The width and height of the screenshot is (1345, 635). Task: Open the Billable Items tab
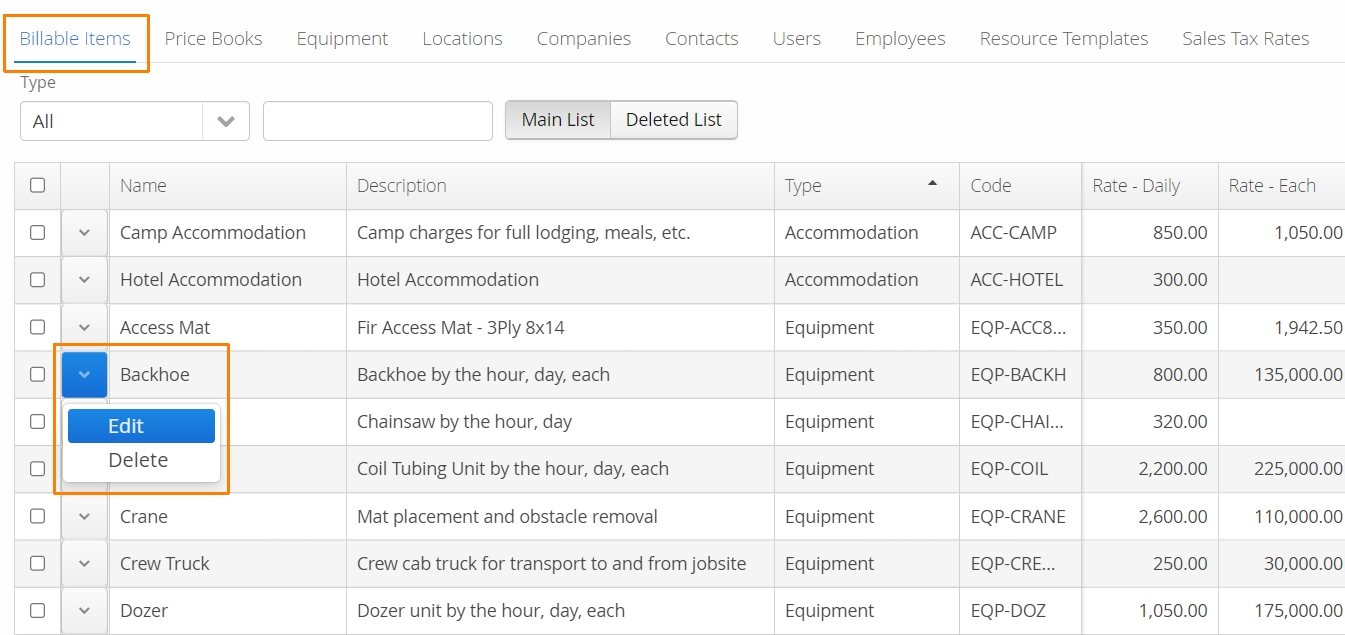[75, 39]
